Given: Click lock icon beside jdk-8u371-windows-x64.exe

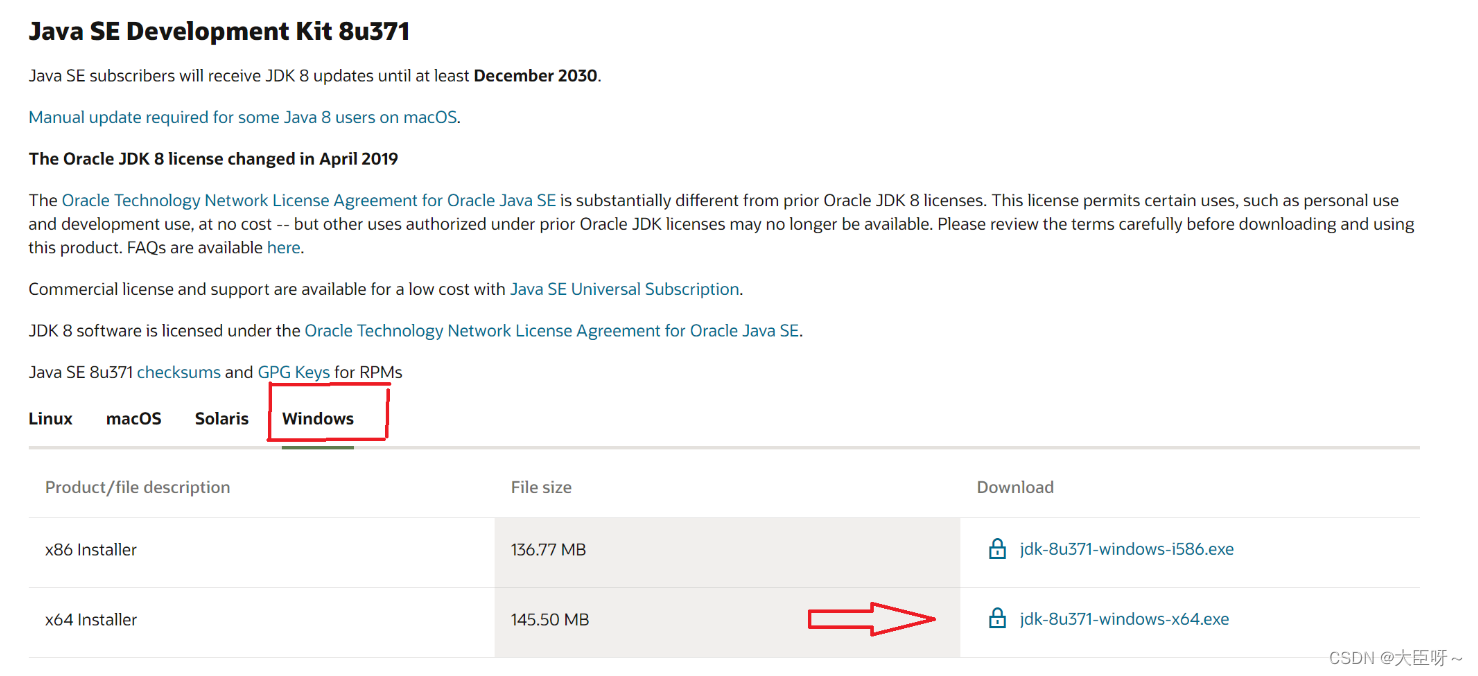Looking at the screenshot, I should [996, 618].
